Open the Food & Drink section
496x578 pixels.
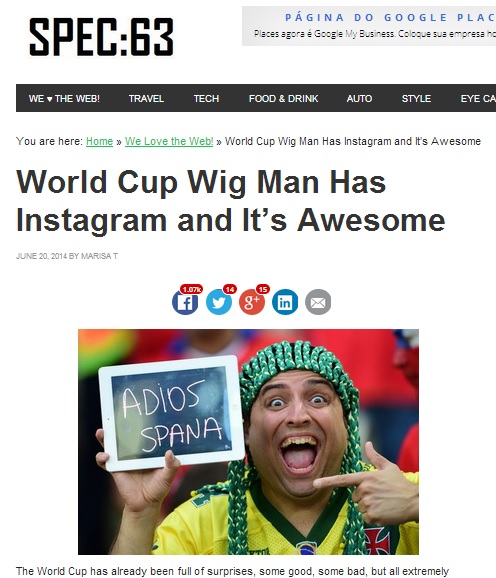point(283,98)
